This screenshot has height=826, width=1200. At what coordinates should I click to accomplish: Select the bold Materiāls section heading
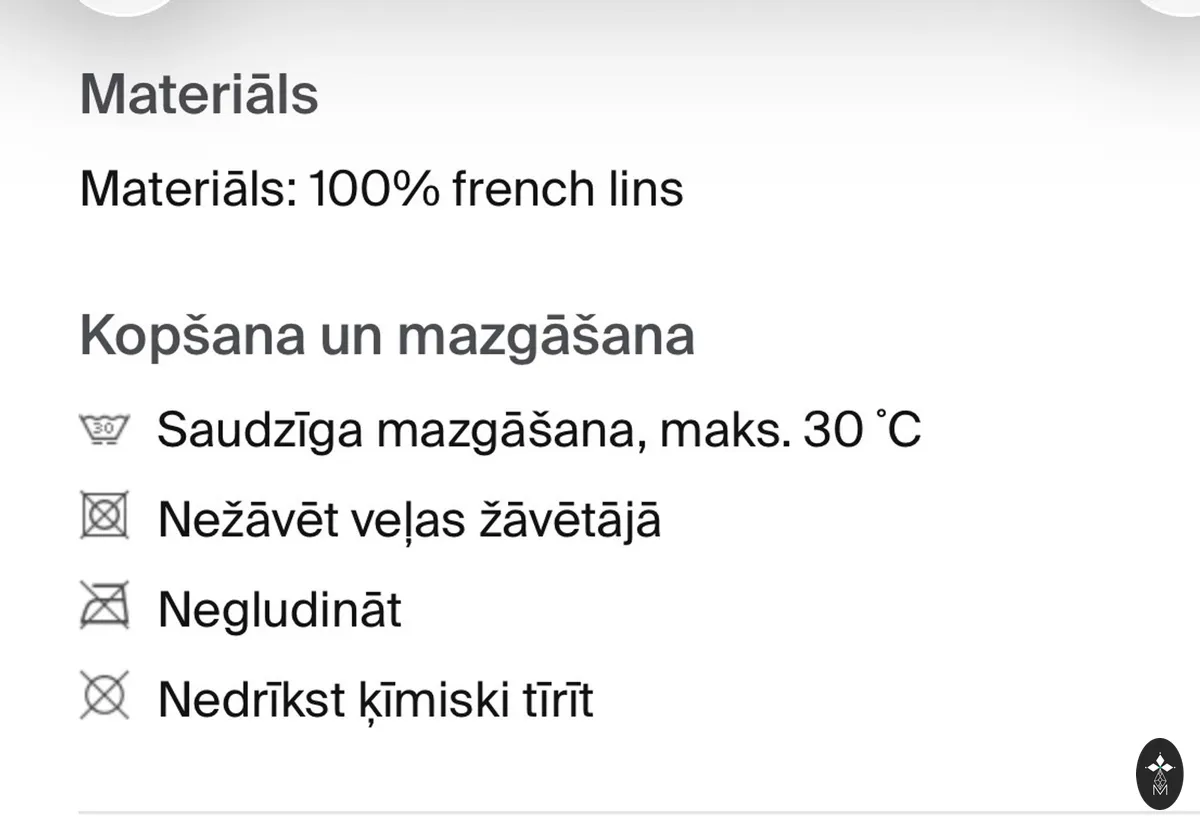coord(199,94)
